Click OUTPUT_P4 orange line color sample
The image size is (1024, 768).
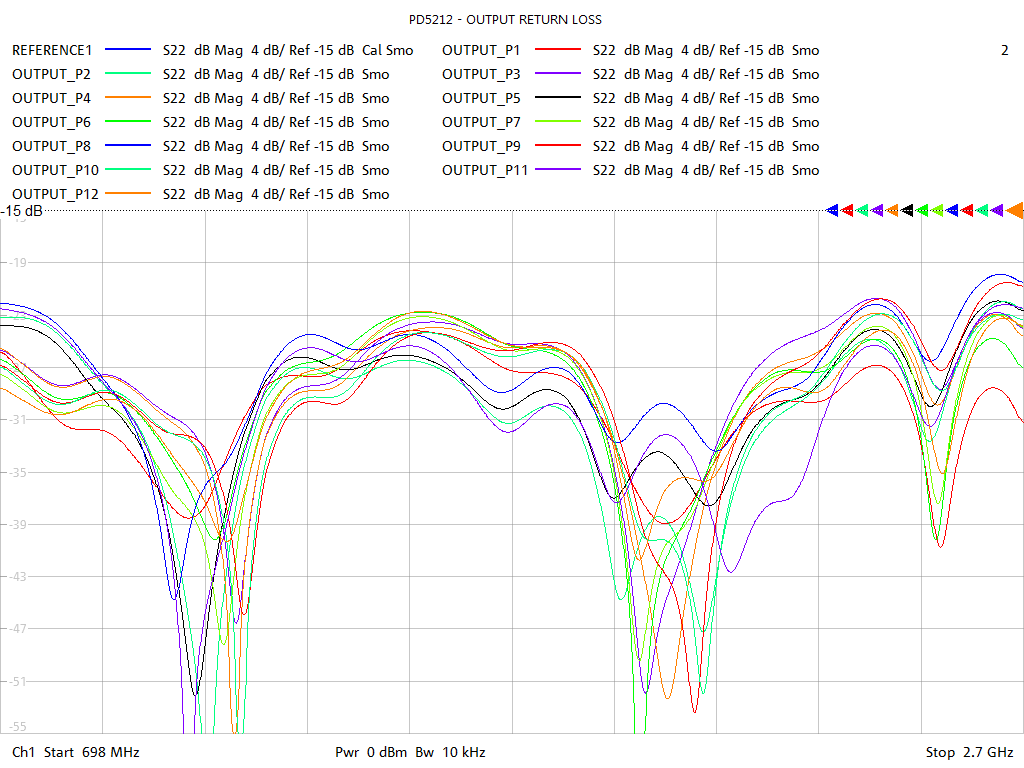[128, 97]
